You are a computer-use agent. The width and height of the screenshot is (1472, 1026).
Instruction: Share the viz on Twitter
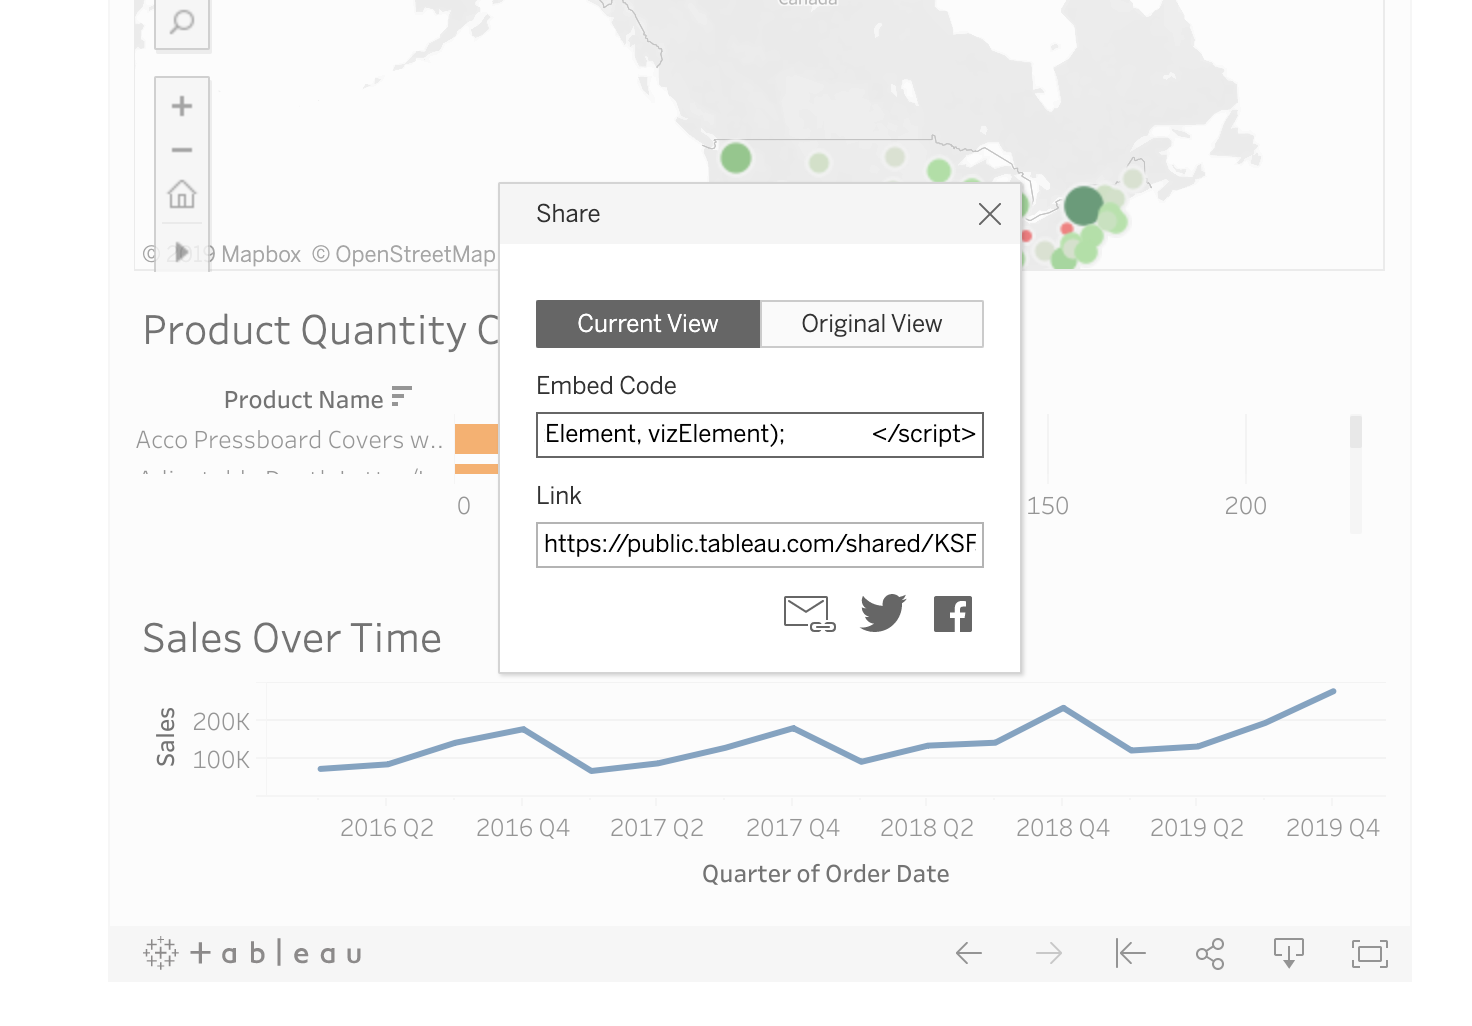(x=883, y=613)
